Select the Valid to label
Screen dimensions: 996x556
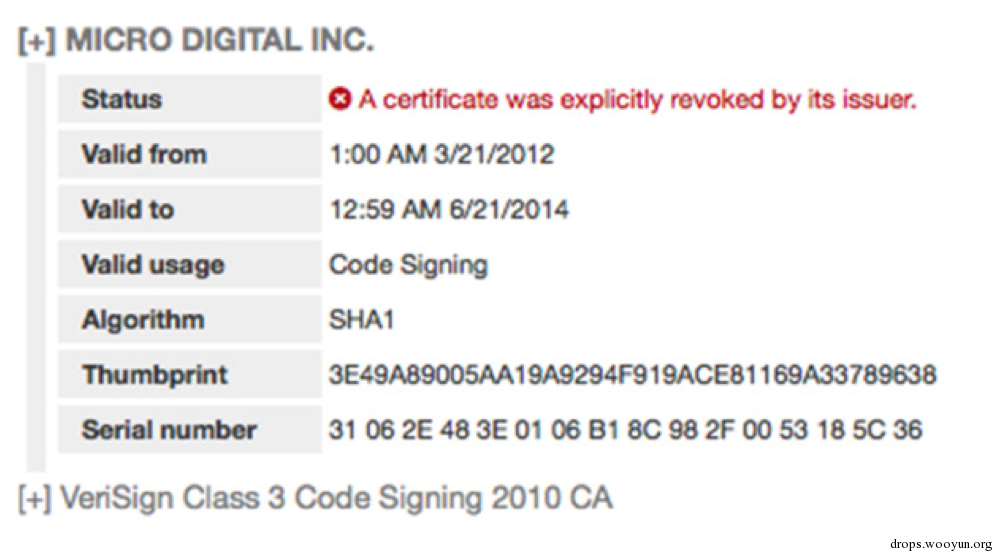[x=128, y=210]
